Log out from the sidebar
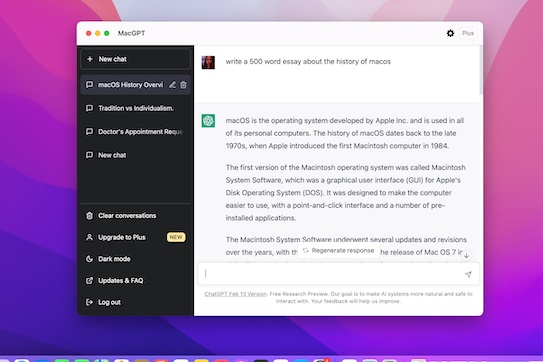The height and width of the screenshot is (362, 543). pyautogui.click(x=135, y=302)
